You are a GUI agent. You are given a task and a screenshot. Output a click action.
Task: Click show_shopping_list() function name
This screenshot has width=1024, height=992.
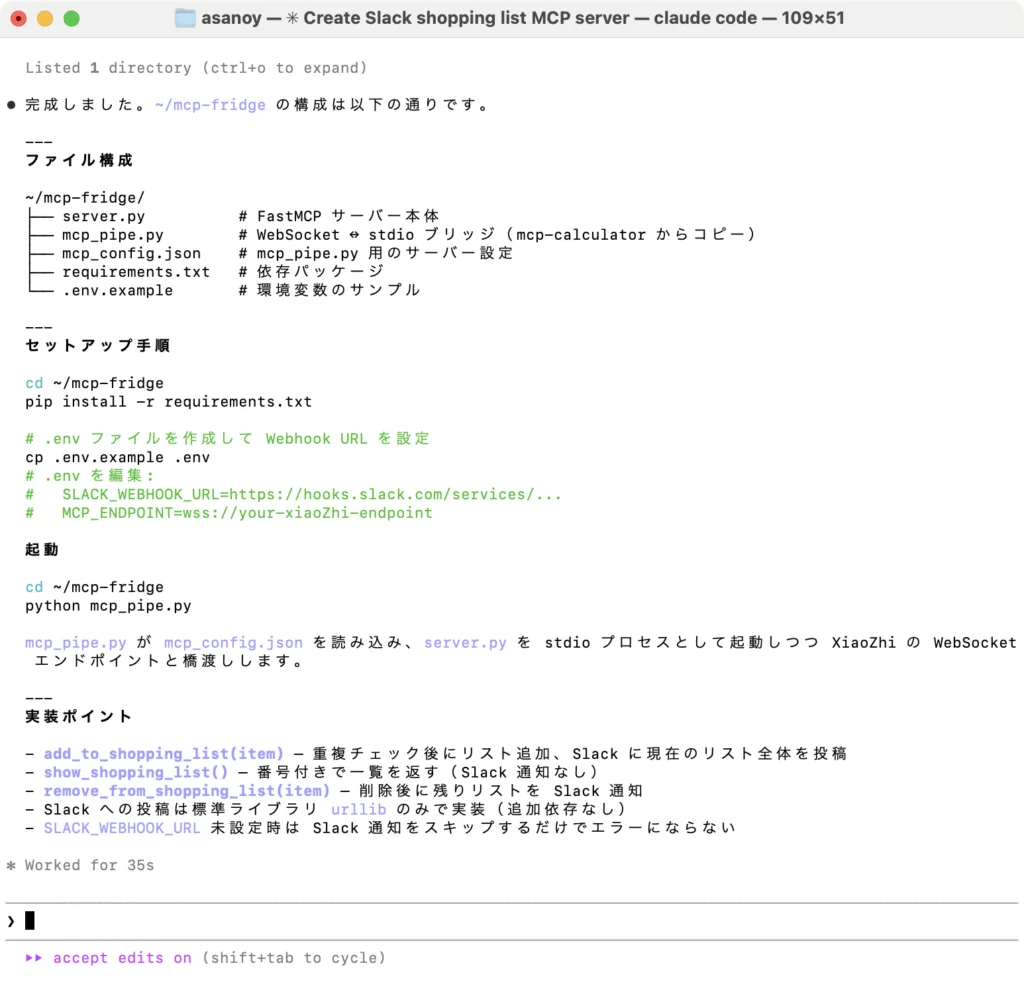tap(136, 773)
